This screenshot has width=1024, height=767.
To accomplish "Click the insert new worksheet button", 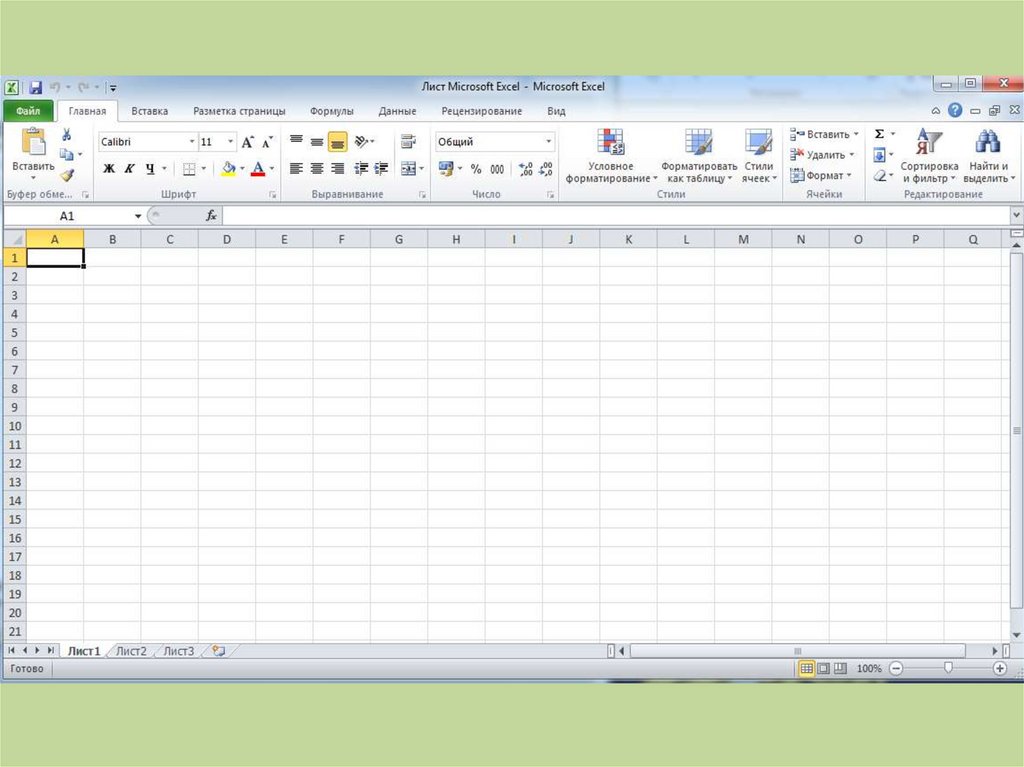I will [218, 651].
